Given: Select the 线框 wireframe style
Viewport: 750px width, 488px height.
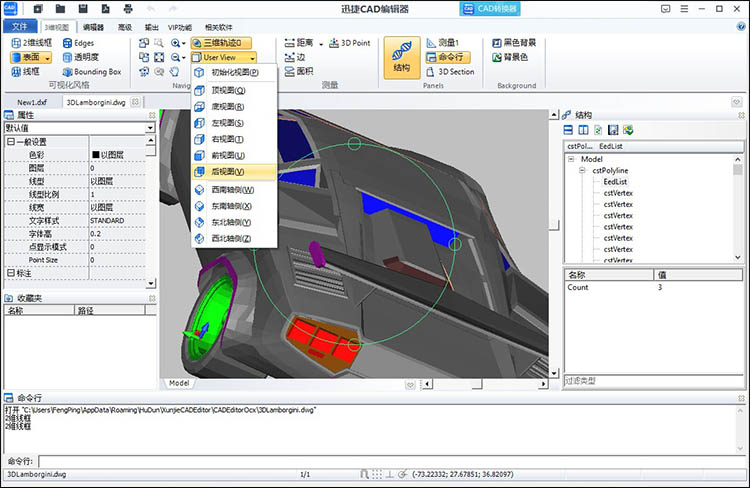Looking at the screenshot, I should click(x=25, y=72).
